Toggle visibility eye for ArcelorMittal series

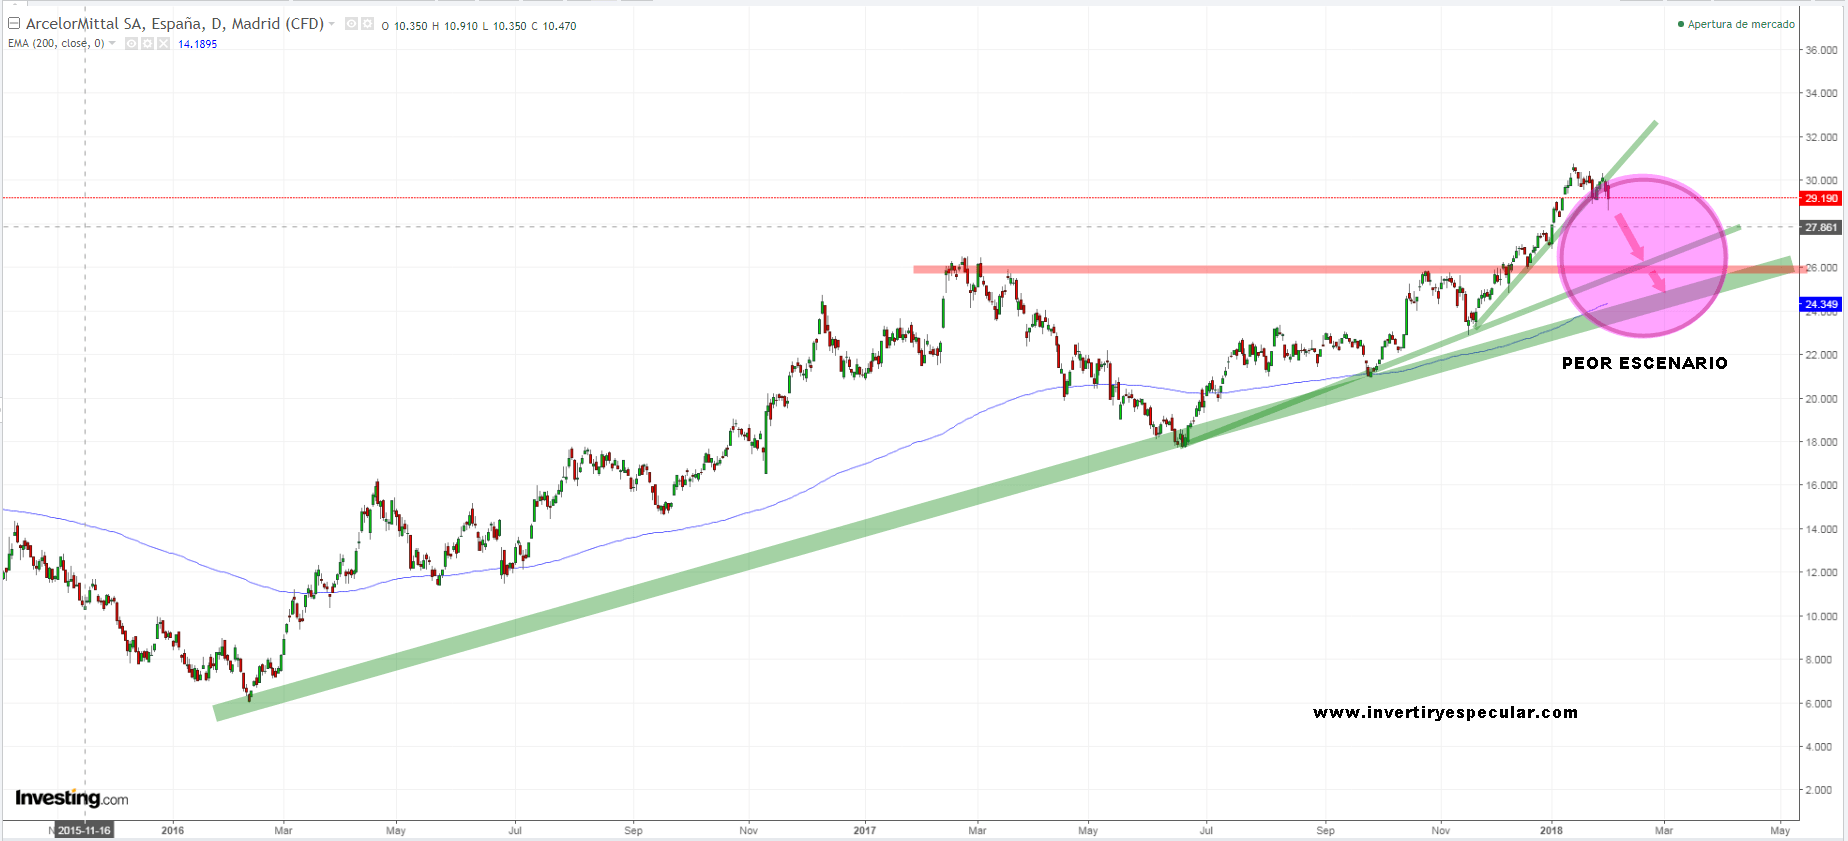tap(352, 24)
